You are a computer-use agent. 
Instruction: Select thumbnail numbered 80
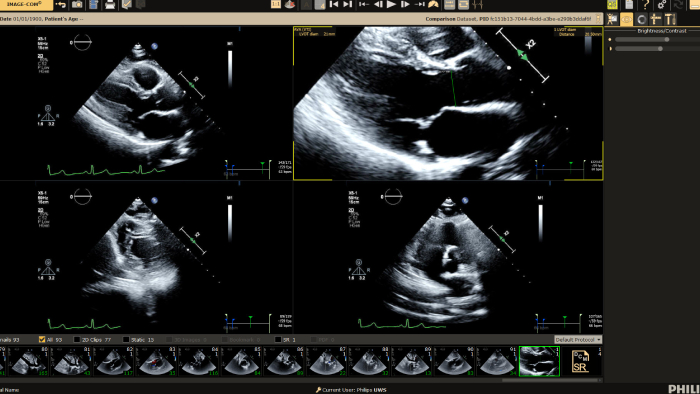(29, 361)
